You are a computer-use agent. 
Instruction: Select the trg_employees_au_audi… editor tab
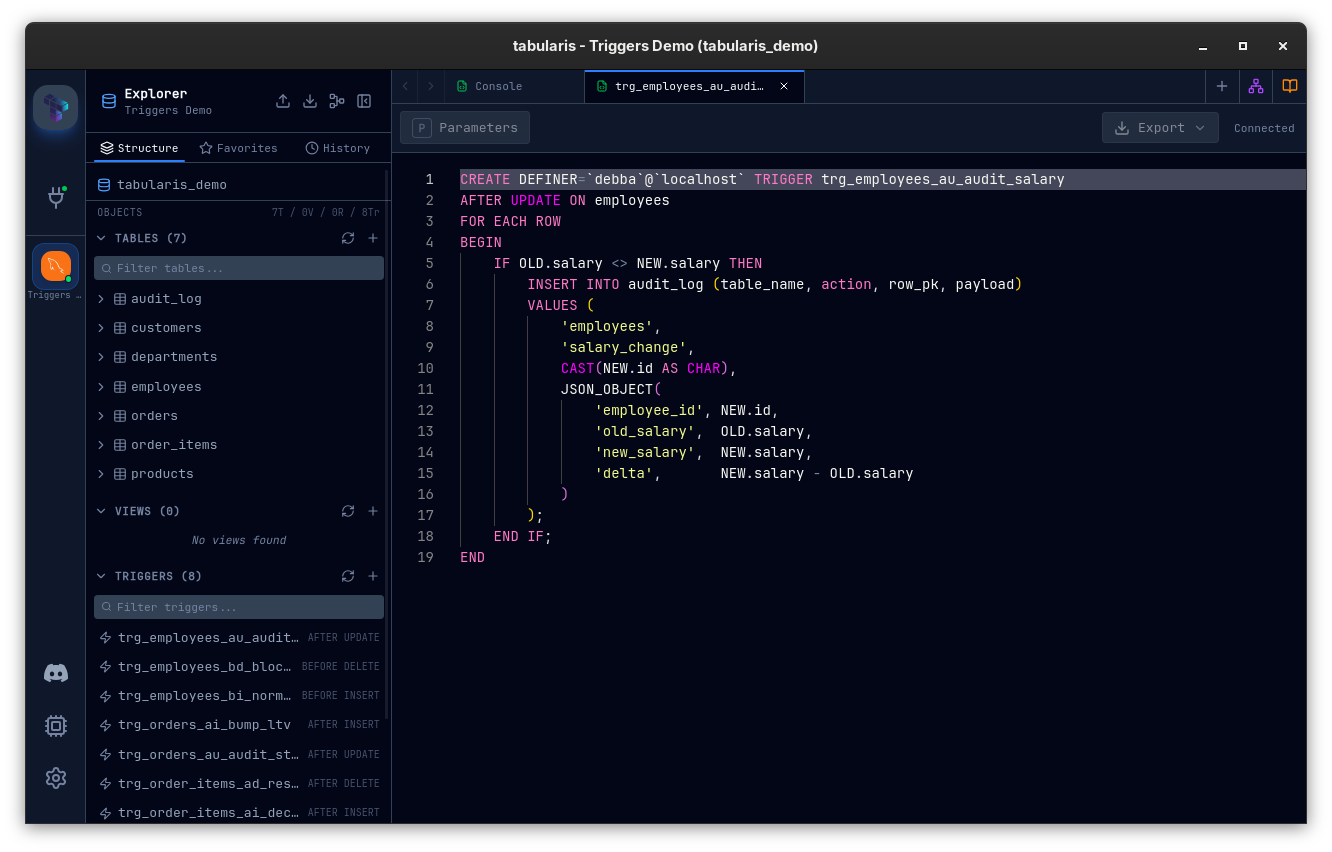click(x=694, y=86)
